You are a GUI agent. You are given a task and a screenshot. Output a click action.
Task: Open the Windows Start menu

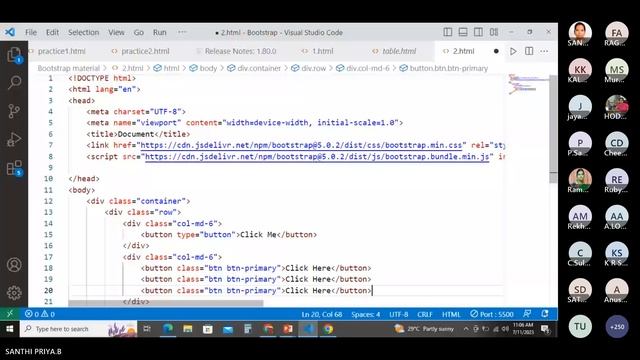pyautogui.click(x=10, y=329)
